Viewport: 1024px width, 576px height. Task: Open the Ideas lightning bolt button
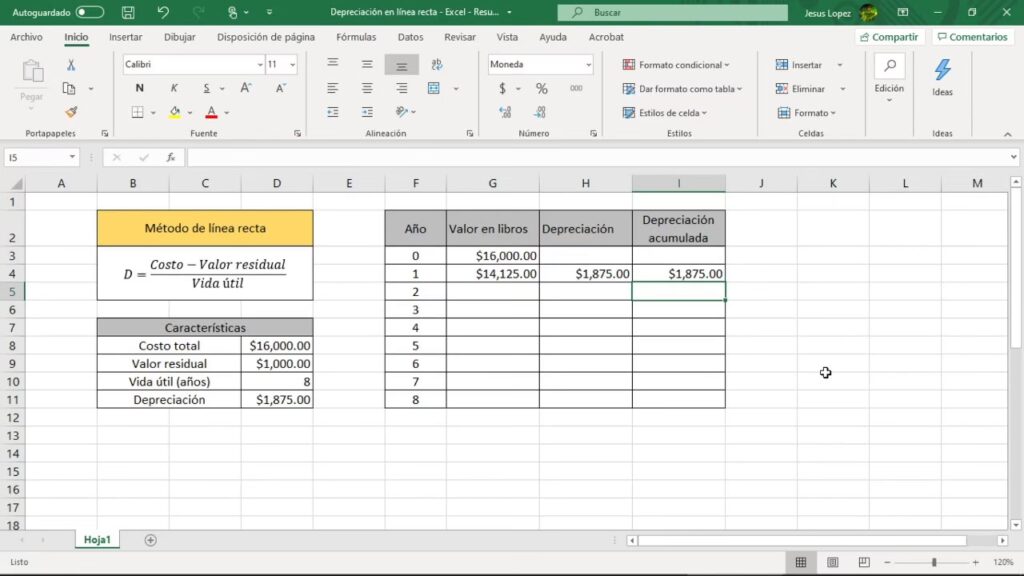tap(942, 77)
